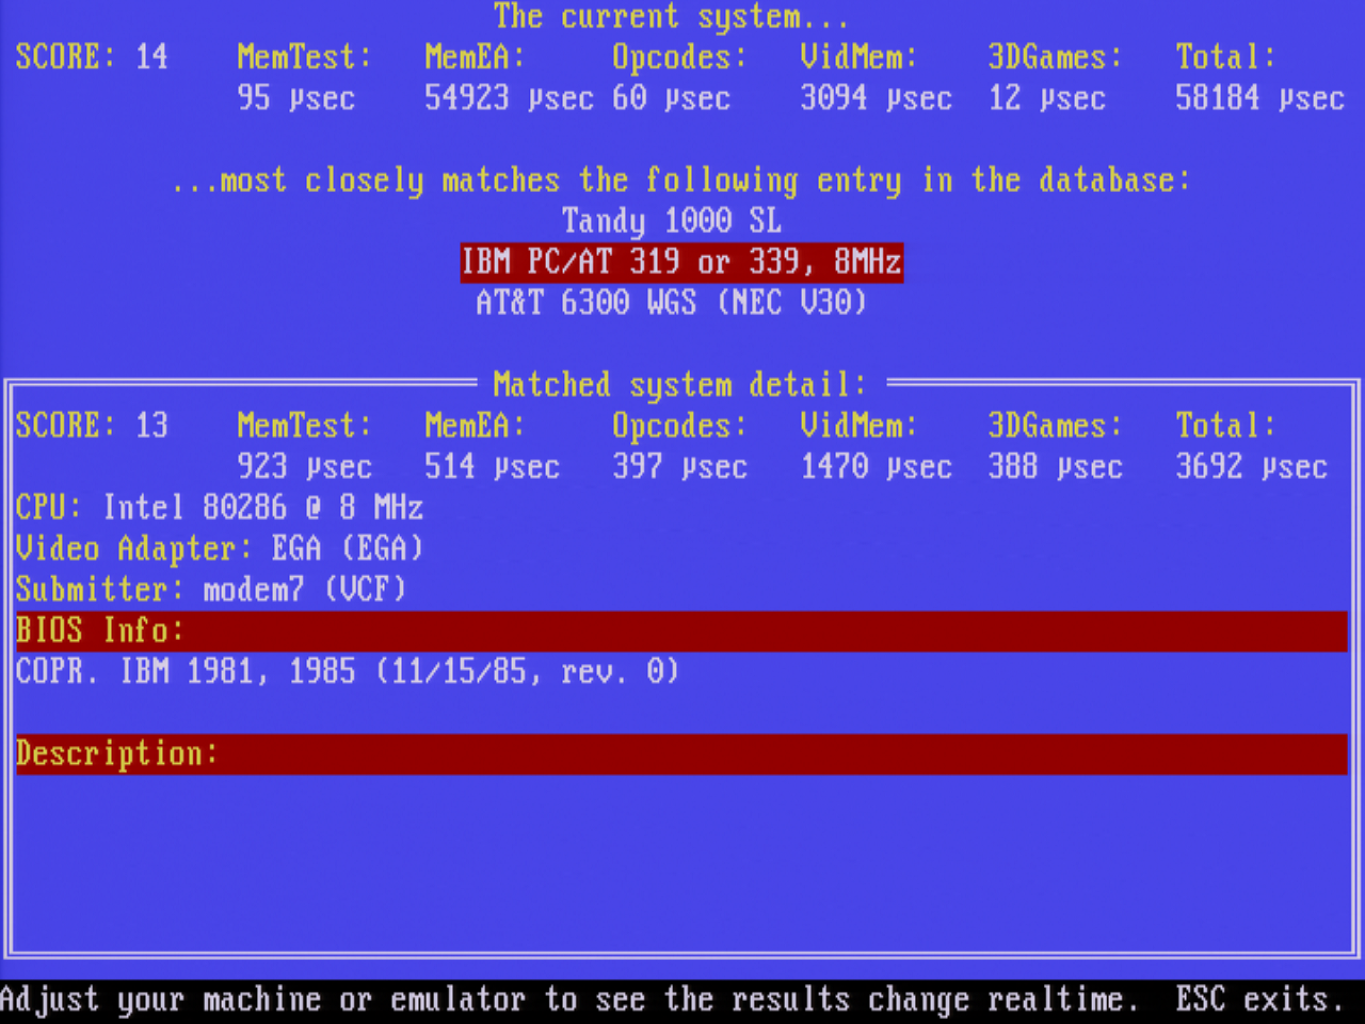The image size is (1365, 1024).
Task: Click the Total: column header in the top row
Action: tap(1226, 57)
